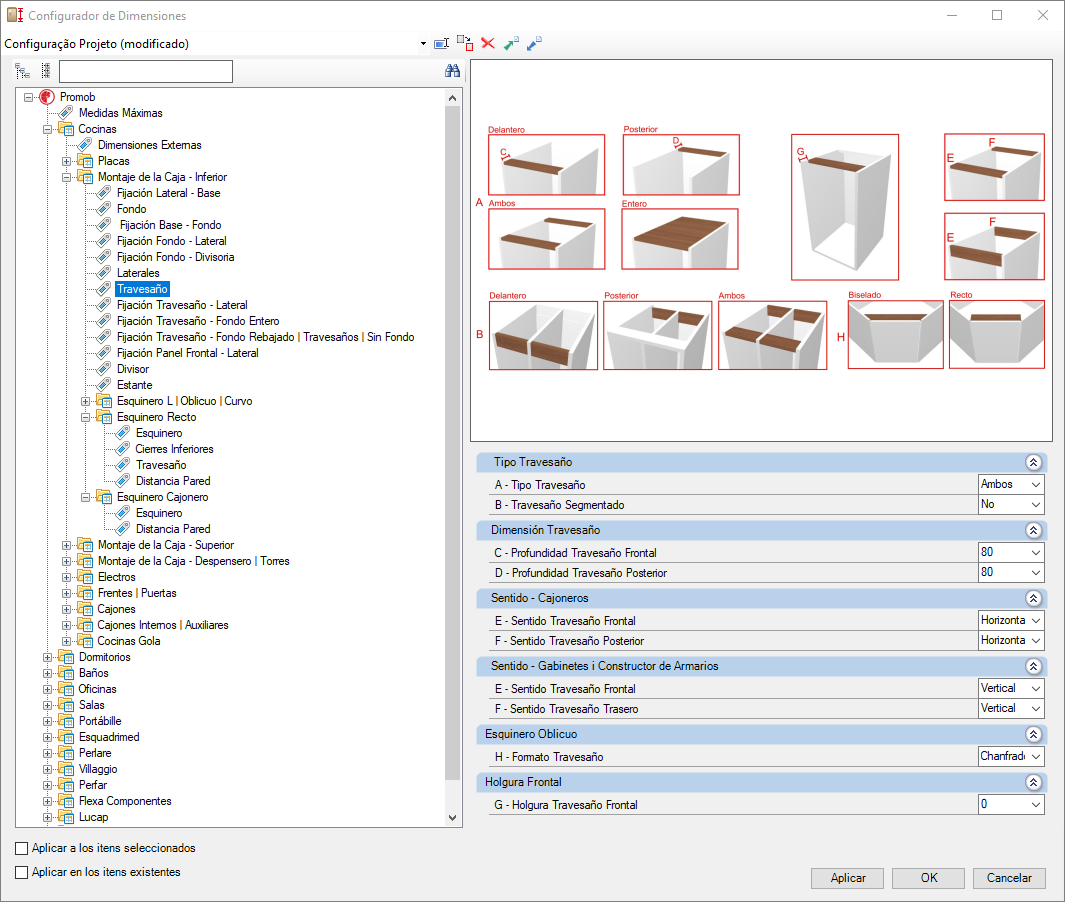Click tree scrollbar up arrow
Viewport: 1065px width, 902px height.
[x=453, y=98]
